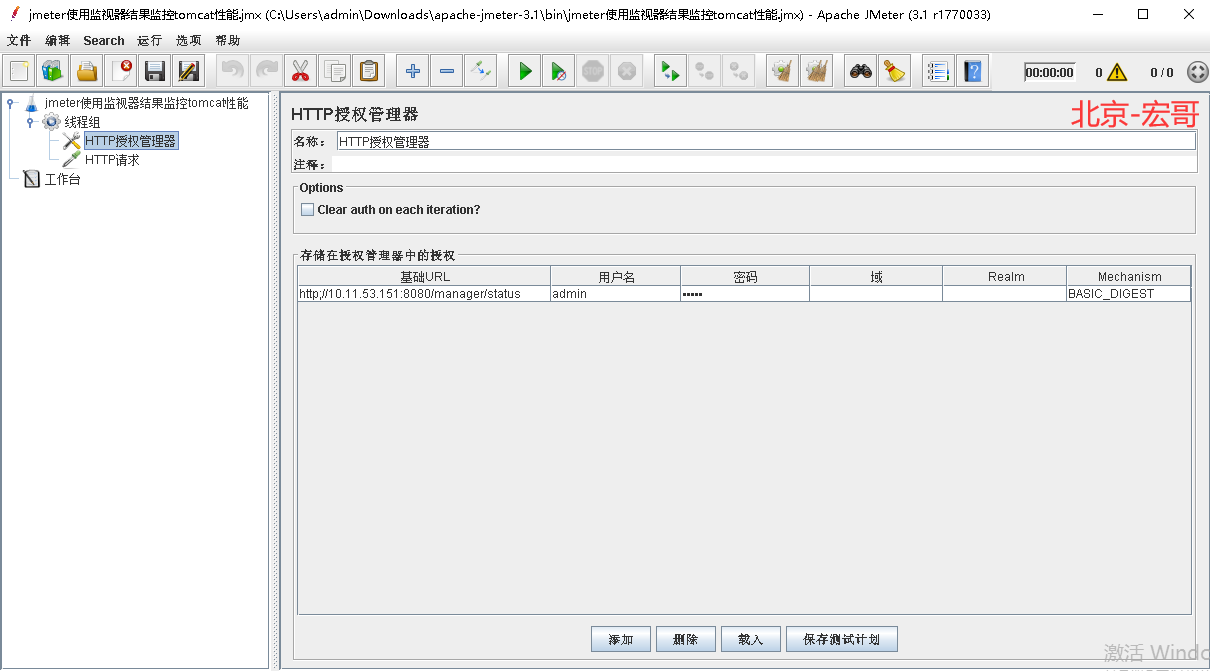1210x671 pixels.
Task: Click the Shutdown test icon
Action: pyautogui.click(x=627, y=71)
